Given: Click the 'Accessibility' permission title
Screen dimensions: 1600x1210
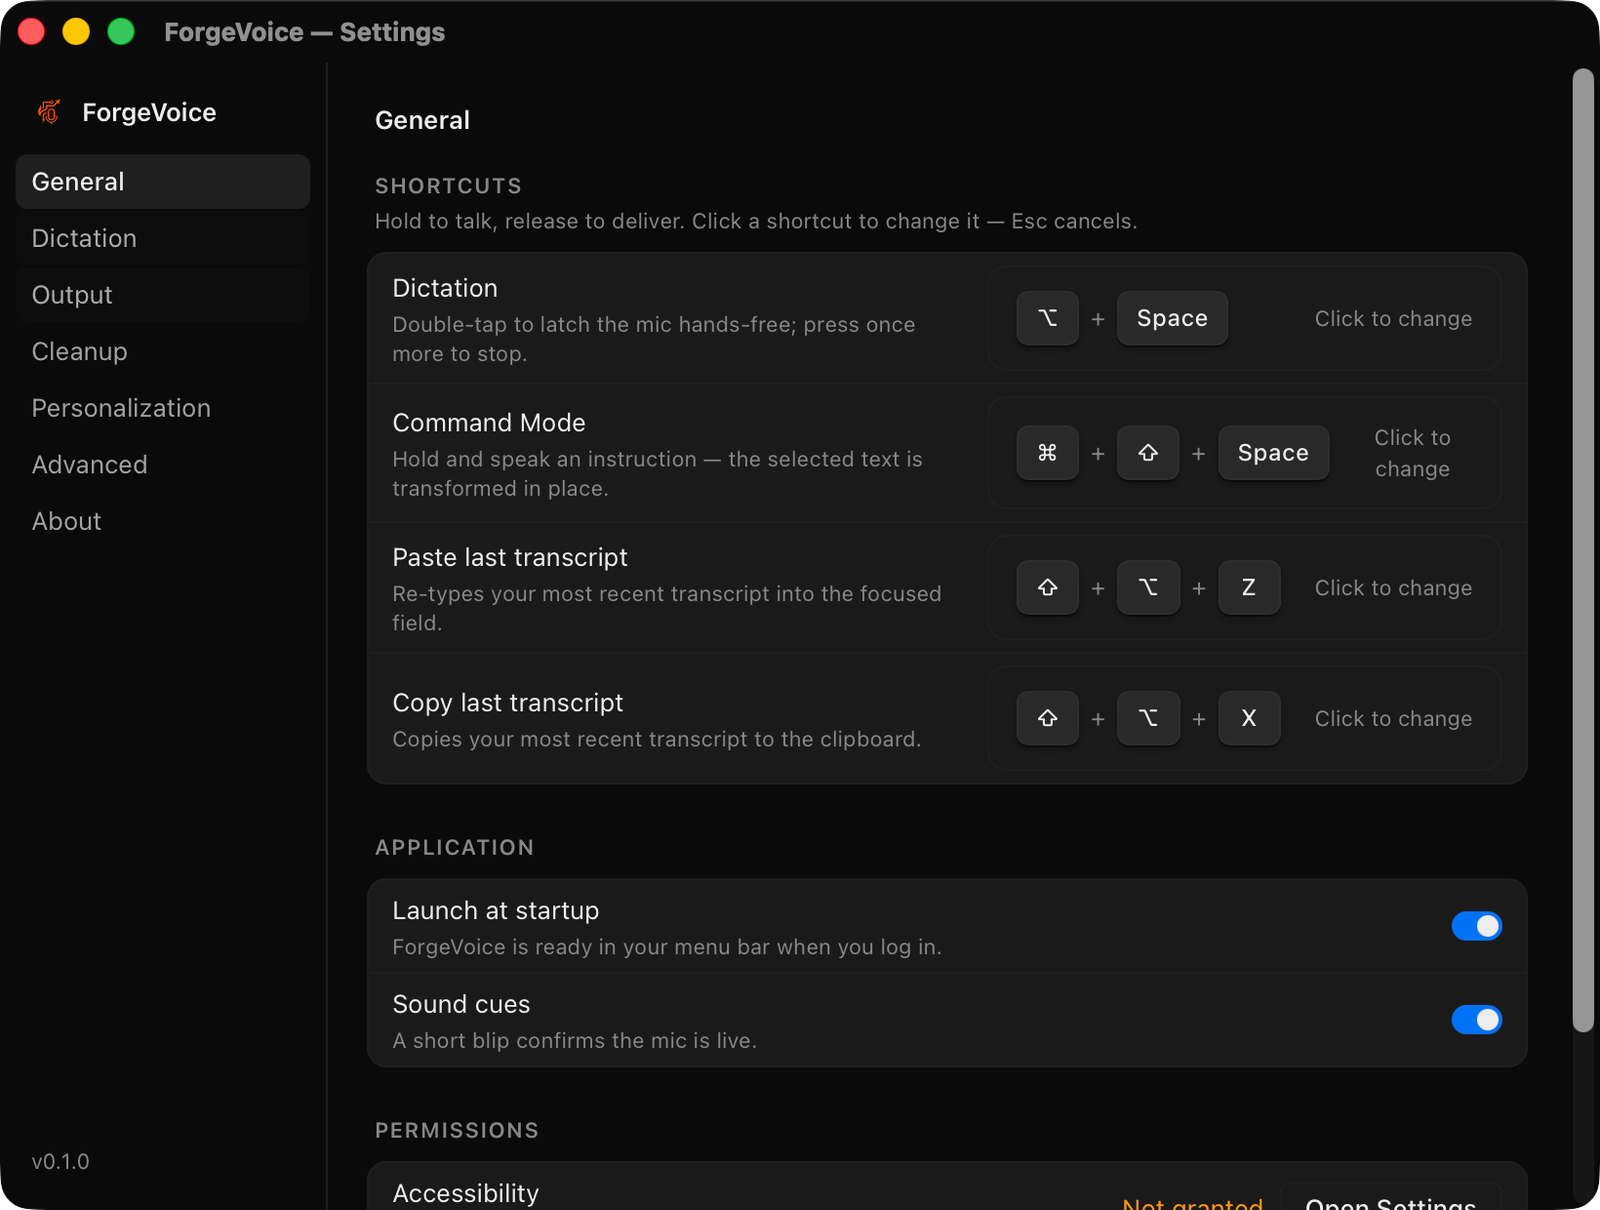Looking at the screenshot, I should point(466,1193).
